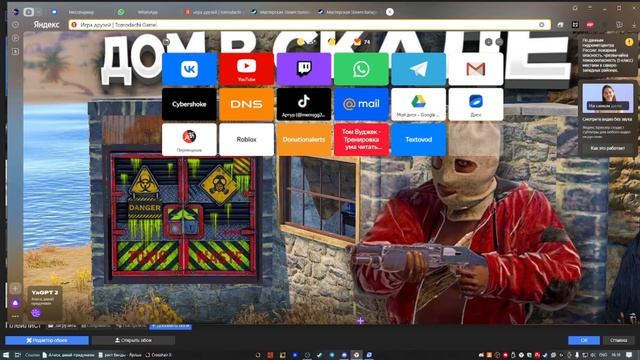Switch to the first Steam Мастерская tab
Viewport: 640px width, 360px height.
280,12
